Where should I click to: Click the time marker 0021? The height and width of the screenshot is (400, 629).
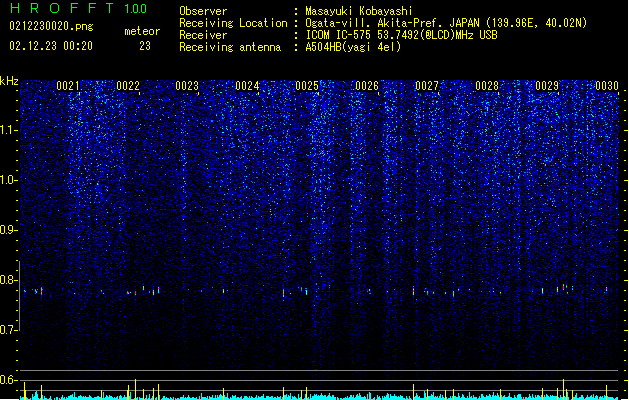point(68,86)
